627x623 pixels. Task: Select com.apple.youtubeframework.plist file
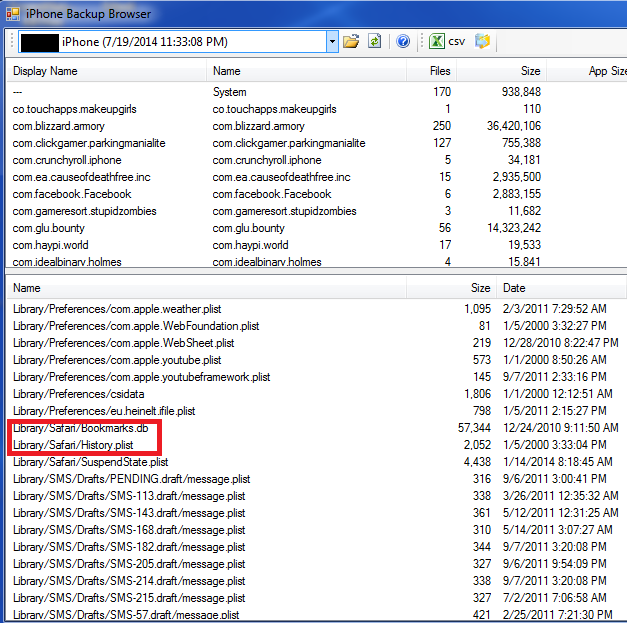[317, 377]
